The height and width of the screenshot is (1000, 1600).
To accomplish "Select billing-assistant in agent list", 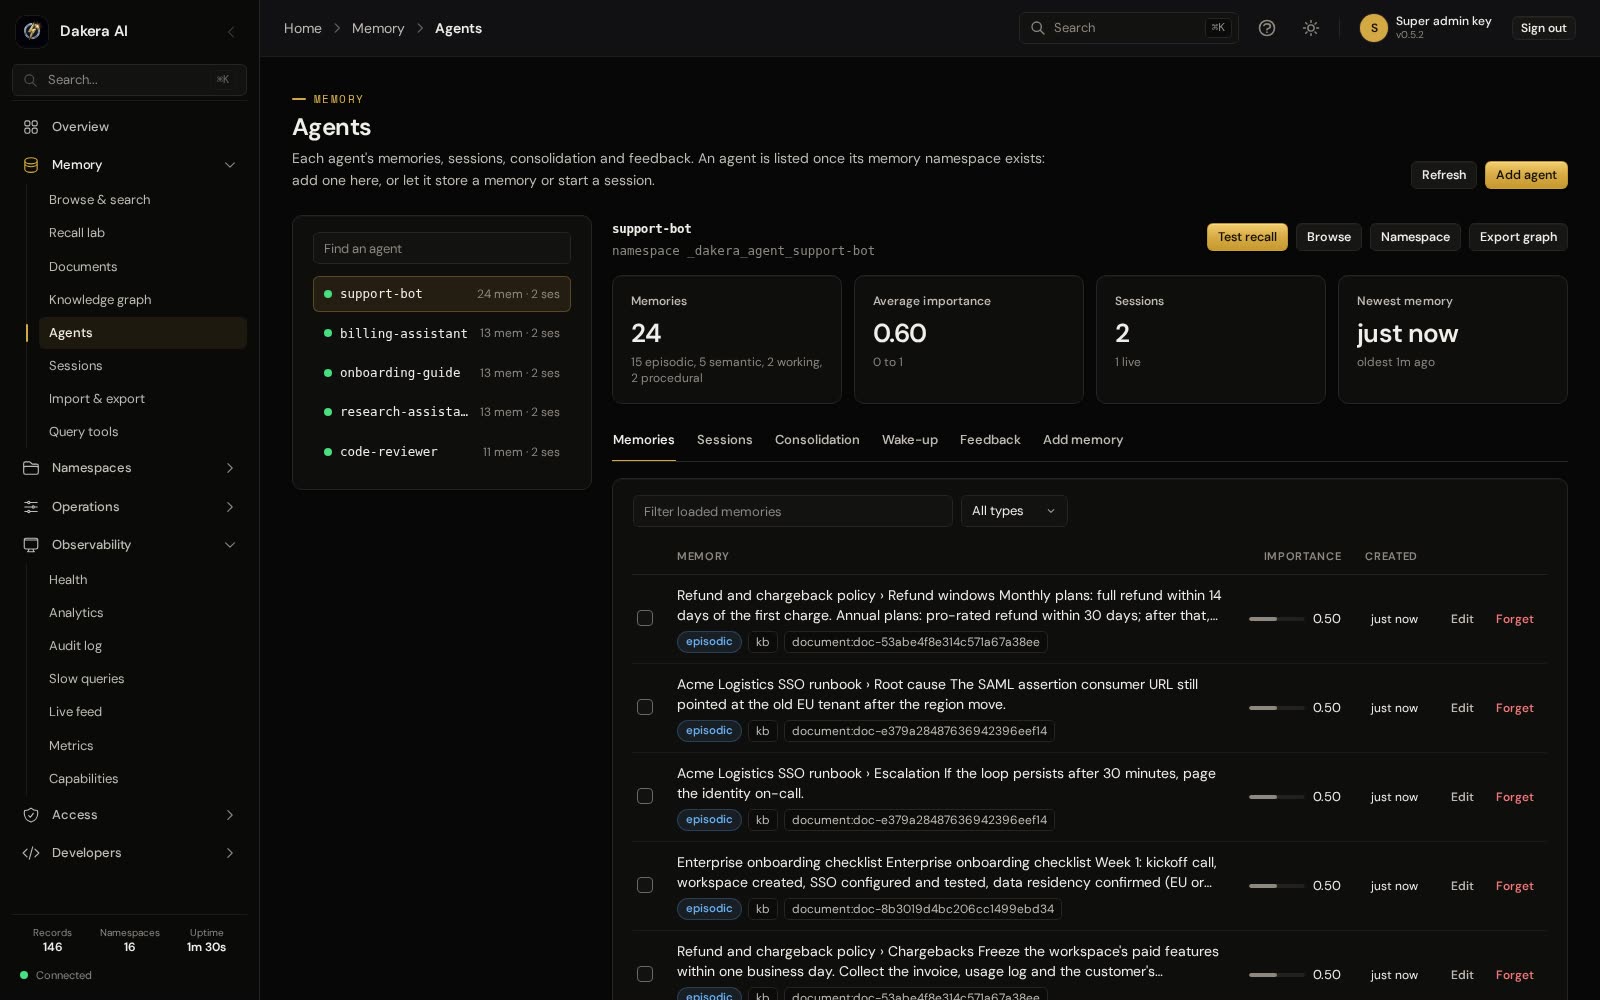I will [442, 333].
